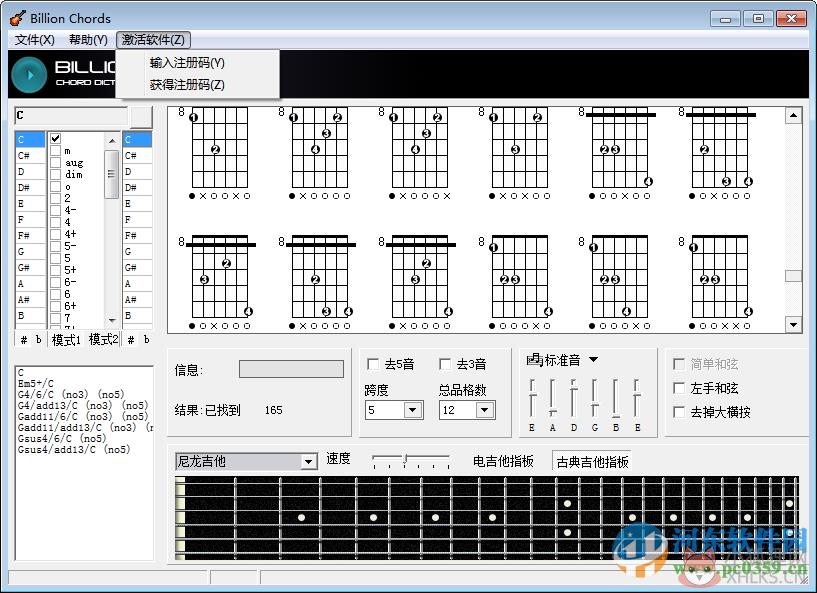Screen dimensions: 817x593
Task: Click the A string tuning slider
Action: [552, 398]
